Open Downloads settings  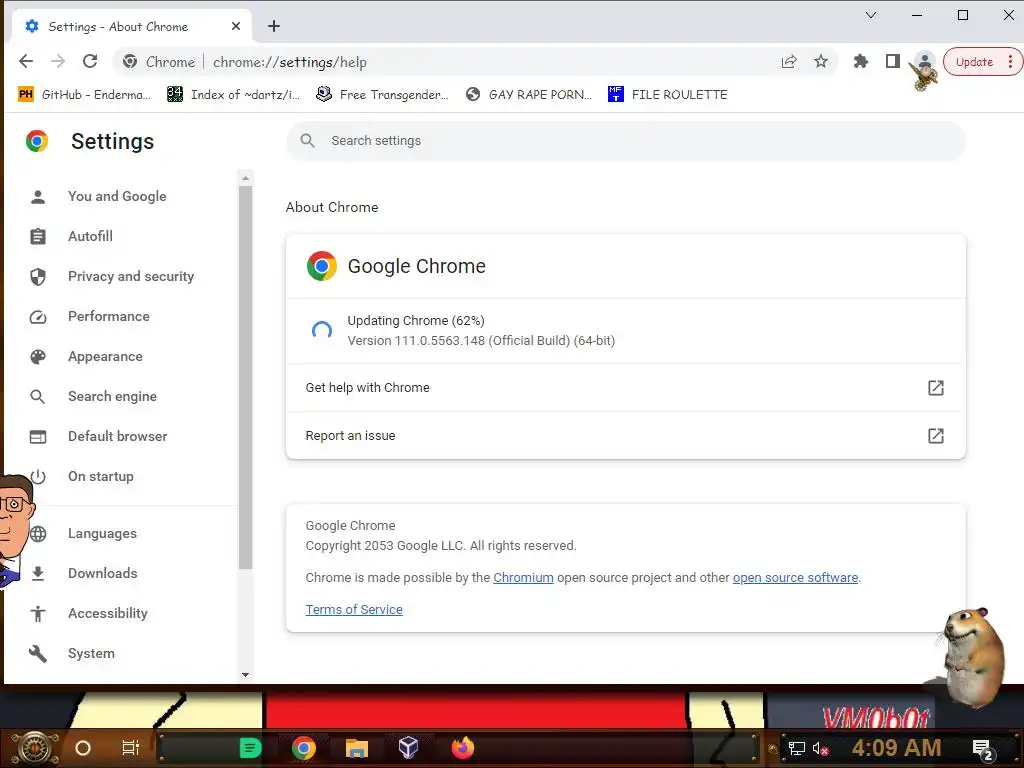[103, 573]
